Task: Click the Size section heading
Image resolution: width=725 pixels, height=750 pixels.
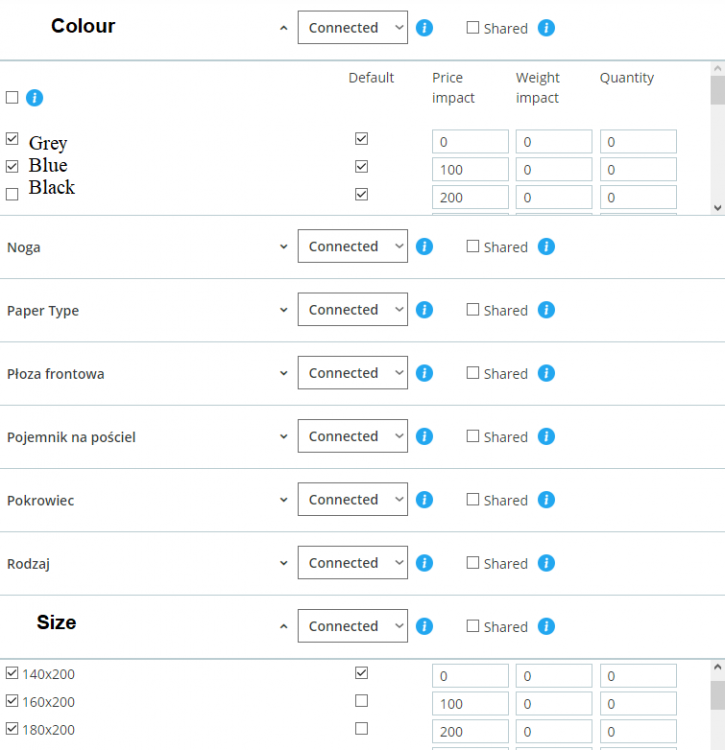Action: pos(56,623)
